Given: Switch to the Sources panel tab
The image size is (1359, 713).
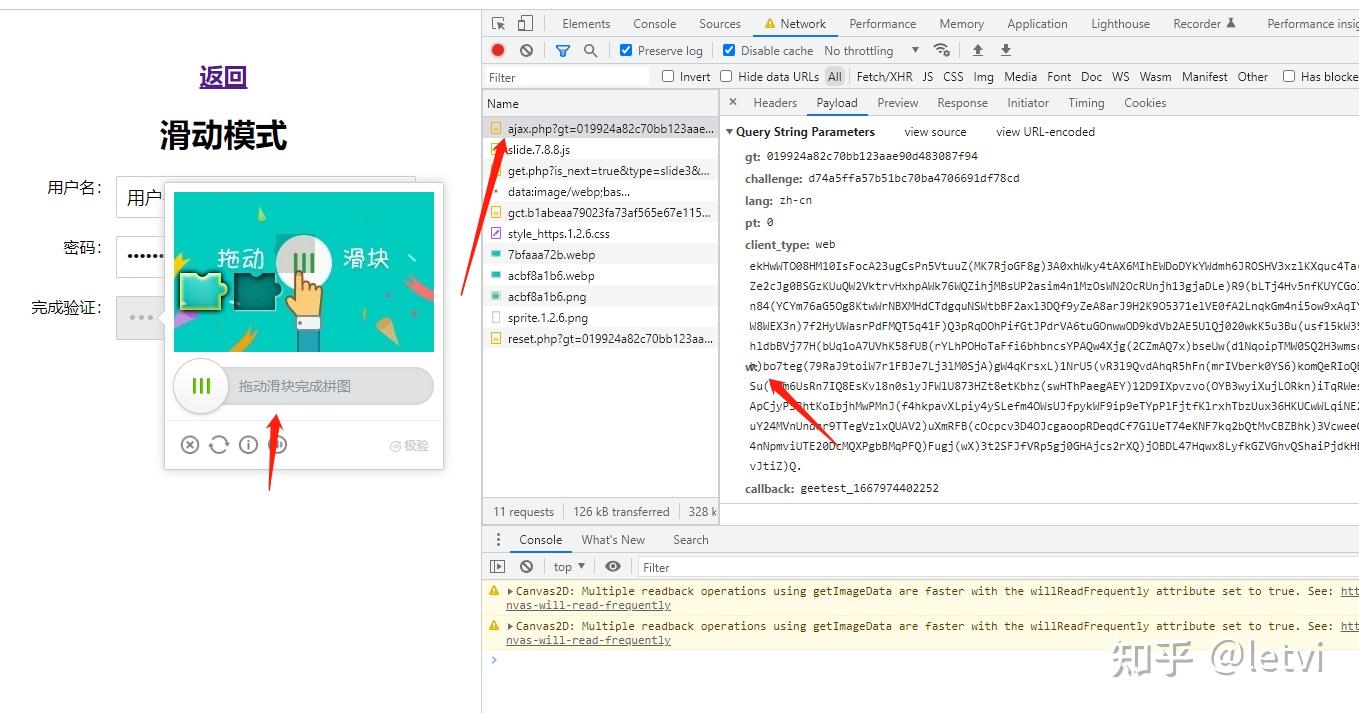Looking at the screenshot, I should (720, 24).
